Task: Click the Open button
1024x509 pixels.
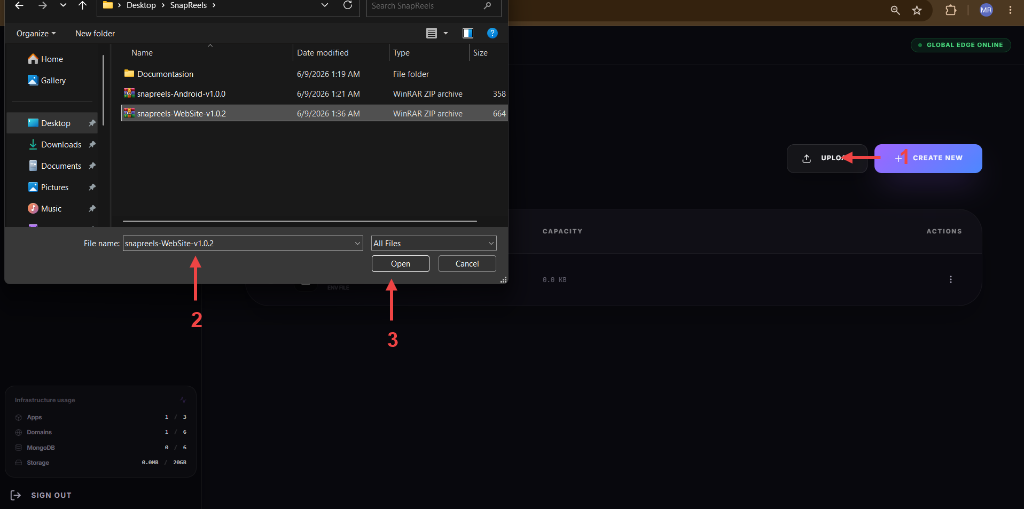Action: pos(400,264)
